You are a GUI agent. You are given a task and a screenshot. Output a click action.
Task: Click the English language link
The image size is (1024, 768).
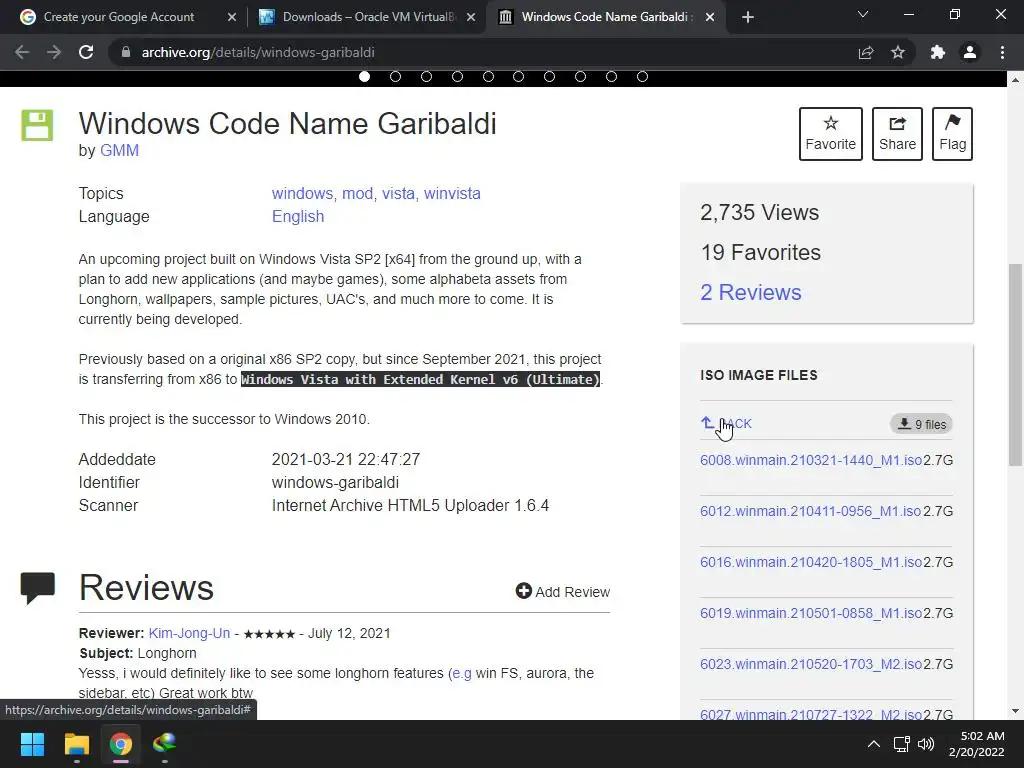[298, 216]
